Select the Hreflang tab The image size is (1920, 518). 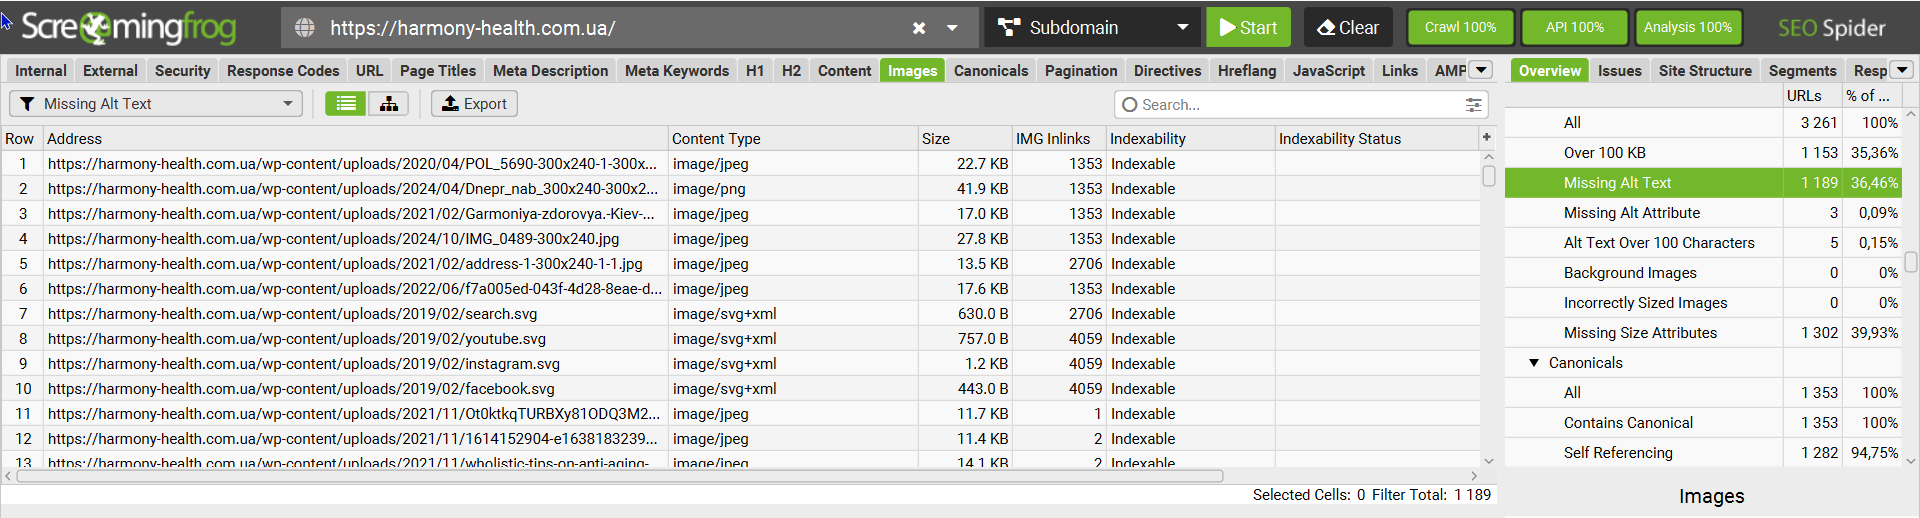coord(1247,70)
